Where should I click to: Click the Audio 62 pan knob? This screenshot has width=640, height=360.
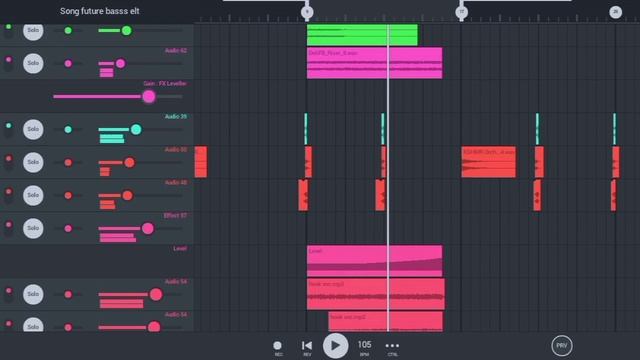coord(68,63)
